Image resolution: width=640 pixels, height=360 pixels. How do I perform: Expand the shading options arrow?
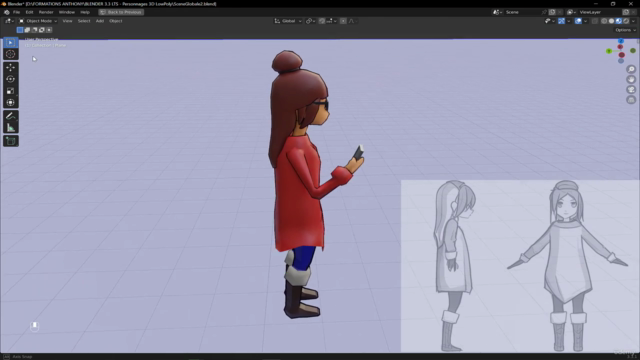click(x=633, y=21)
